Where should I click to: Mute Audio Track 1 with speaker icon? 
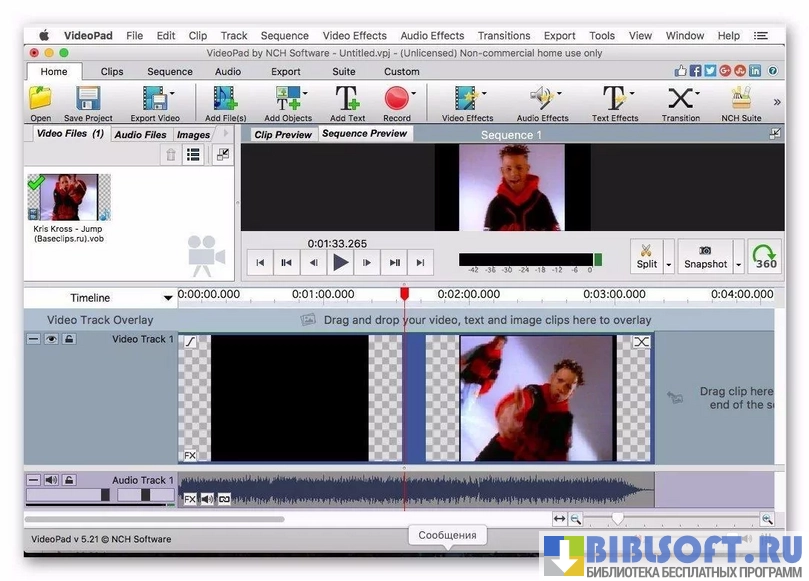point(51,480)
